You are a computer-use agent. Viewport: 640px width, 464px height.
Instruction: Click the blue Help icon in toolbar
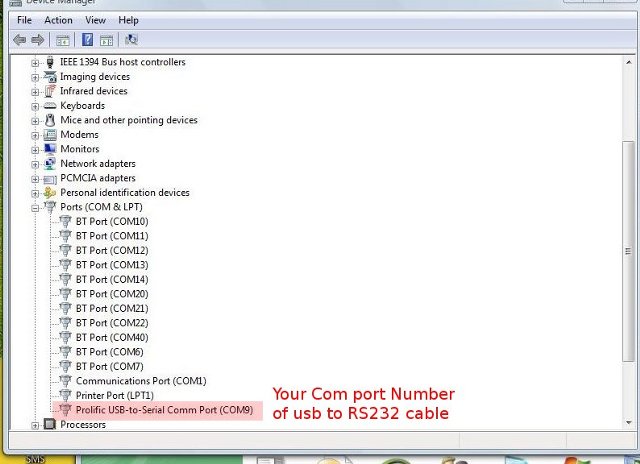(87, 40)
